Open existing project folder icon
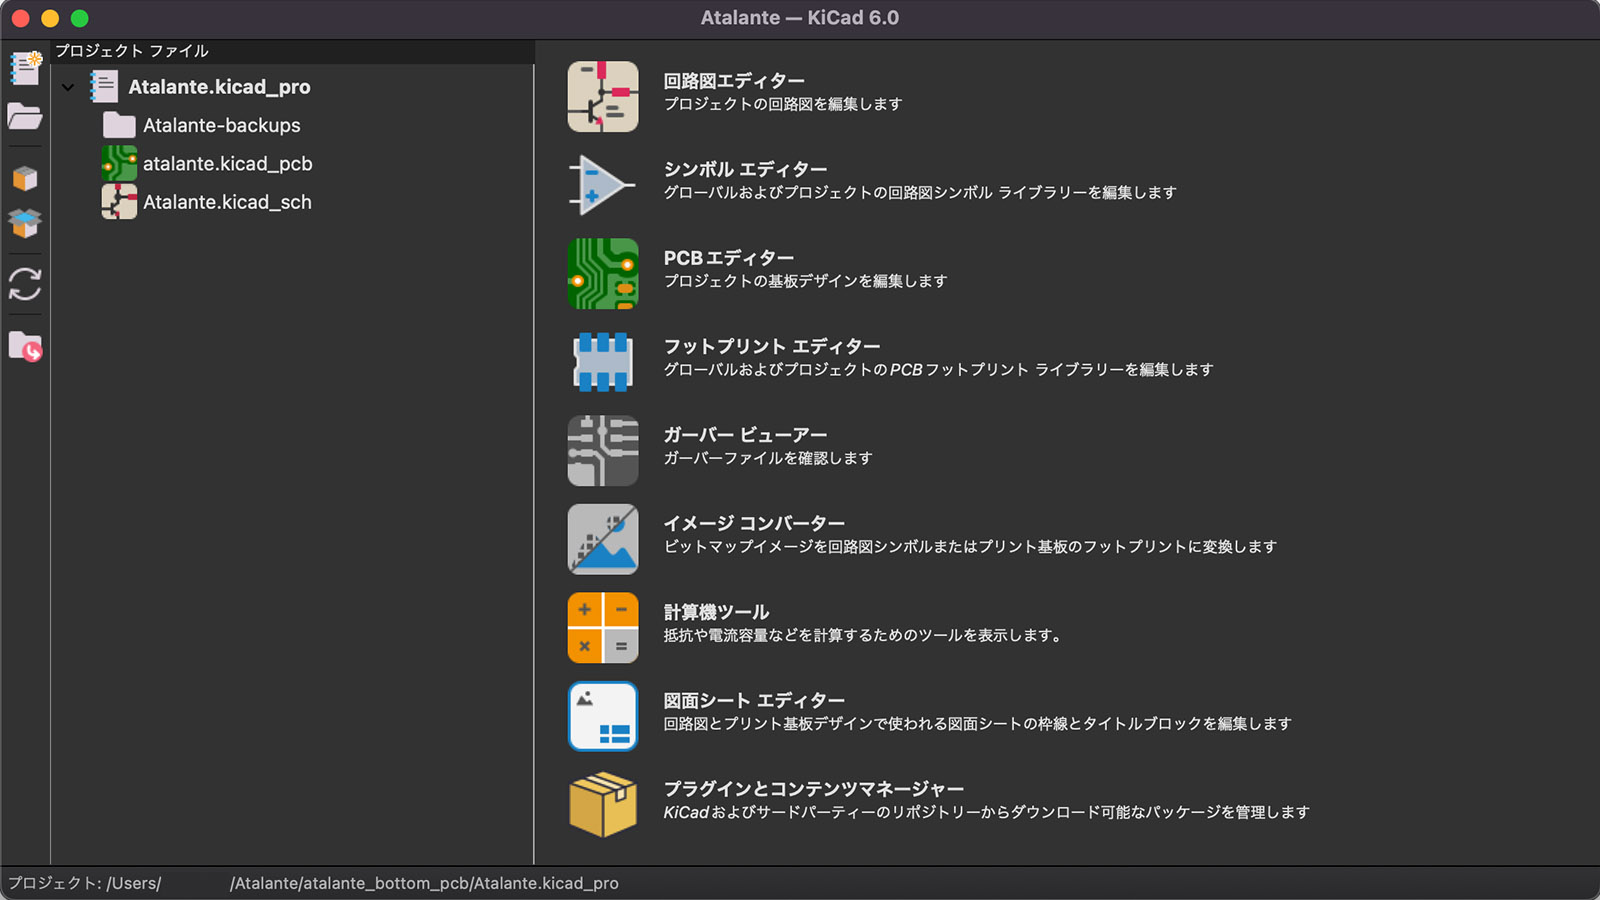Image resolution: width=1600 pixels, height=900 pixels. tap(25, 116)
